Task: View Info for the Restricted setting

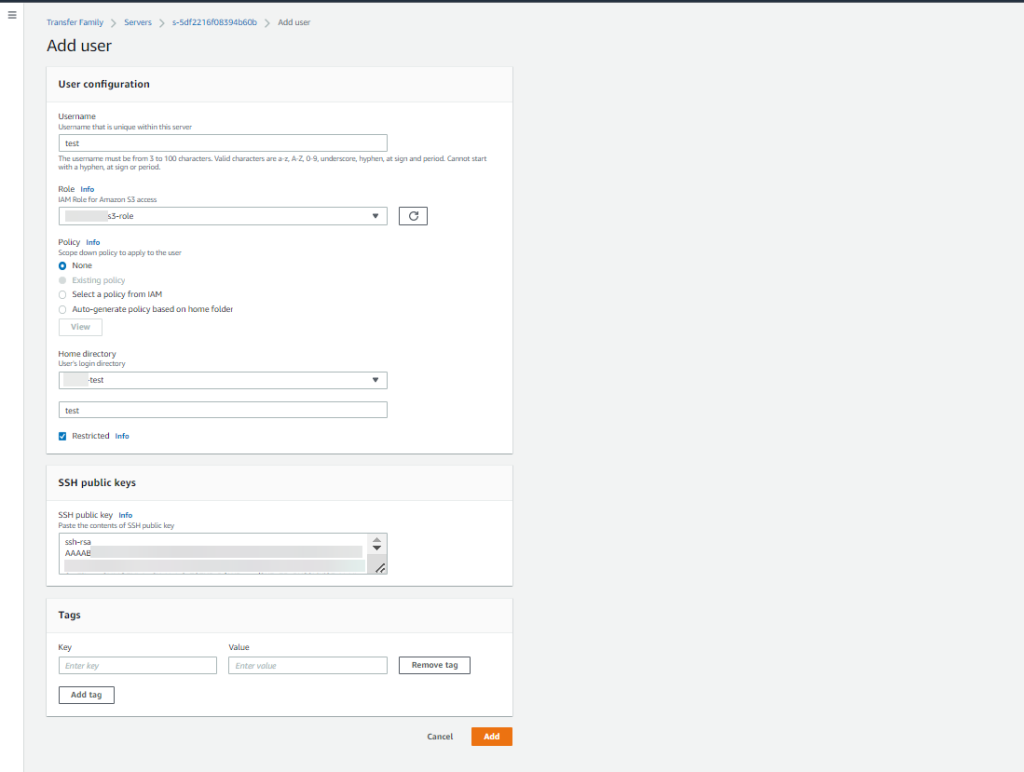Action: tap(122, 435)
